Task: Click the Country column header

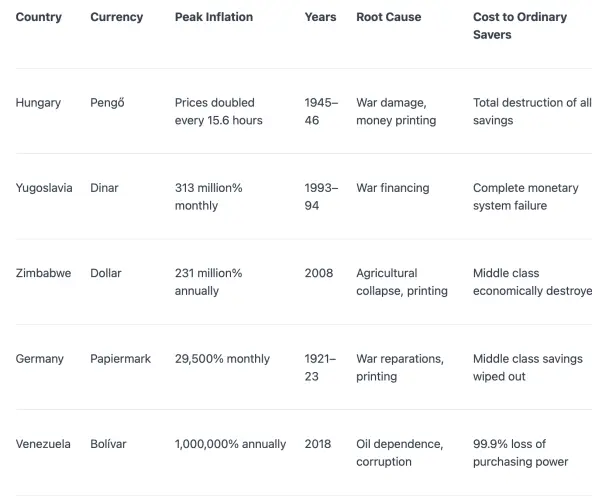Action: tap(39, 17)
